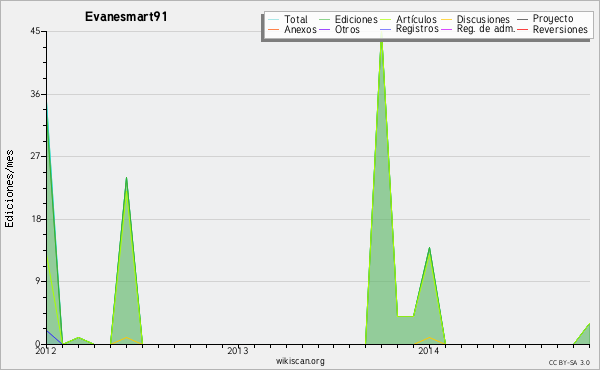Select the Registros legend entry
Image resolution: width=600 pixels, height=370 pixels.
(417, 29)
